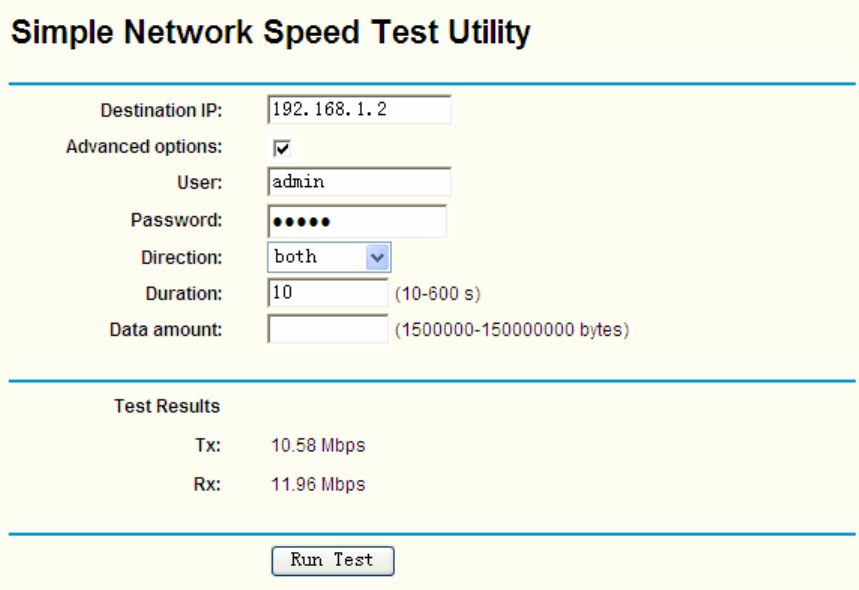This screenshot has width=859, height=590.
Task: Uncheck the Advanced options checkbox
Action: (282, 148)
